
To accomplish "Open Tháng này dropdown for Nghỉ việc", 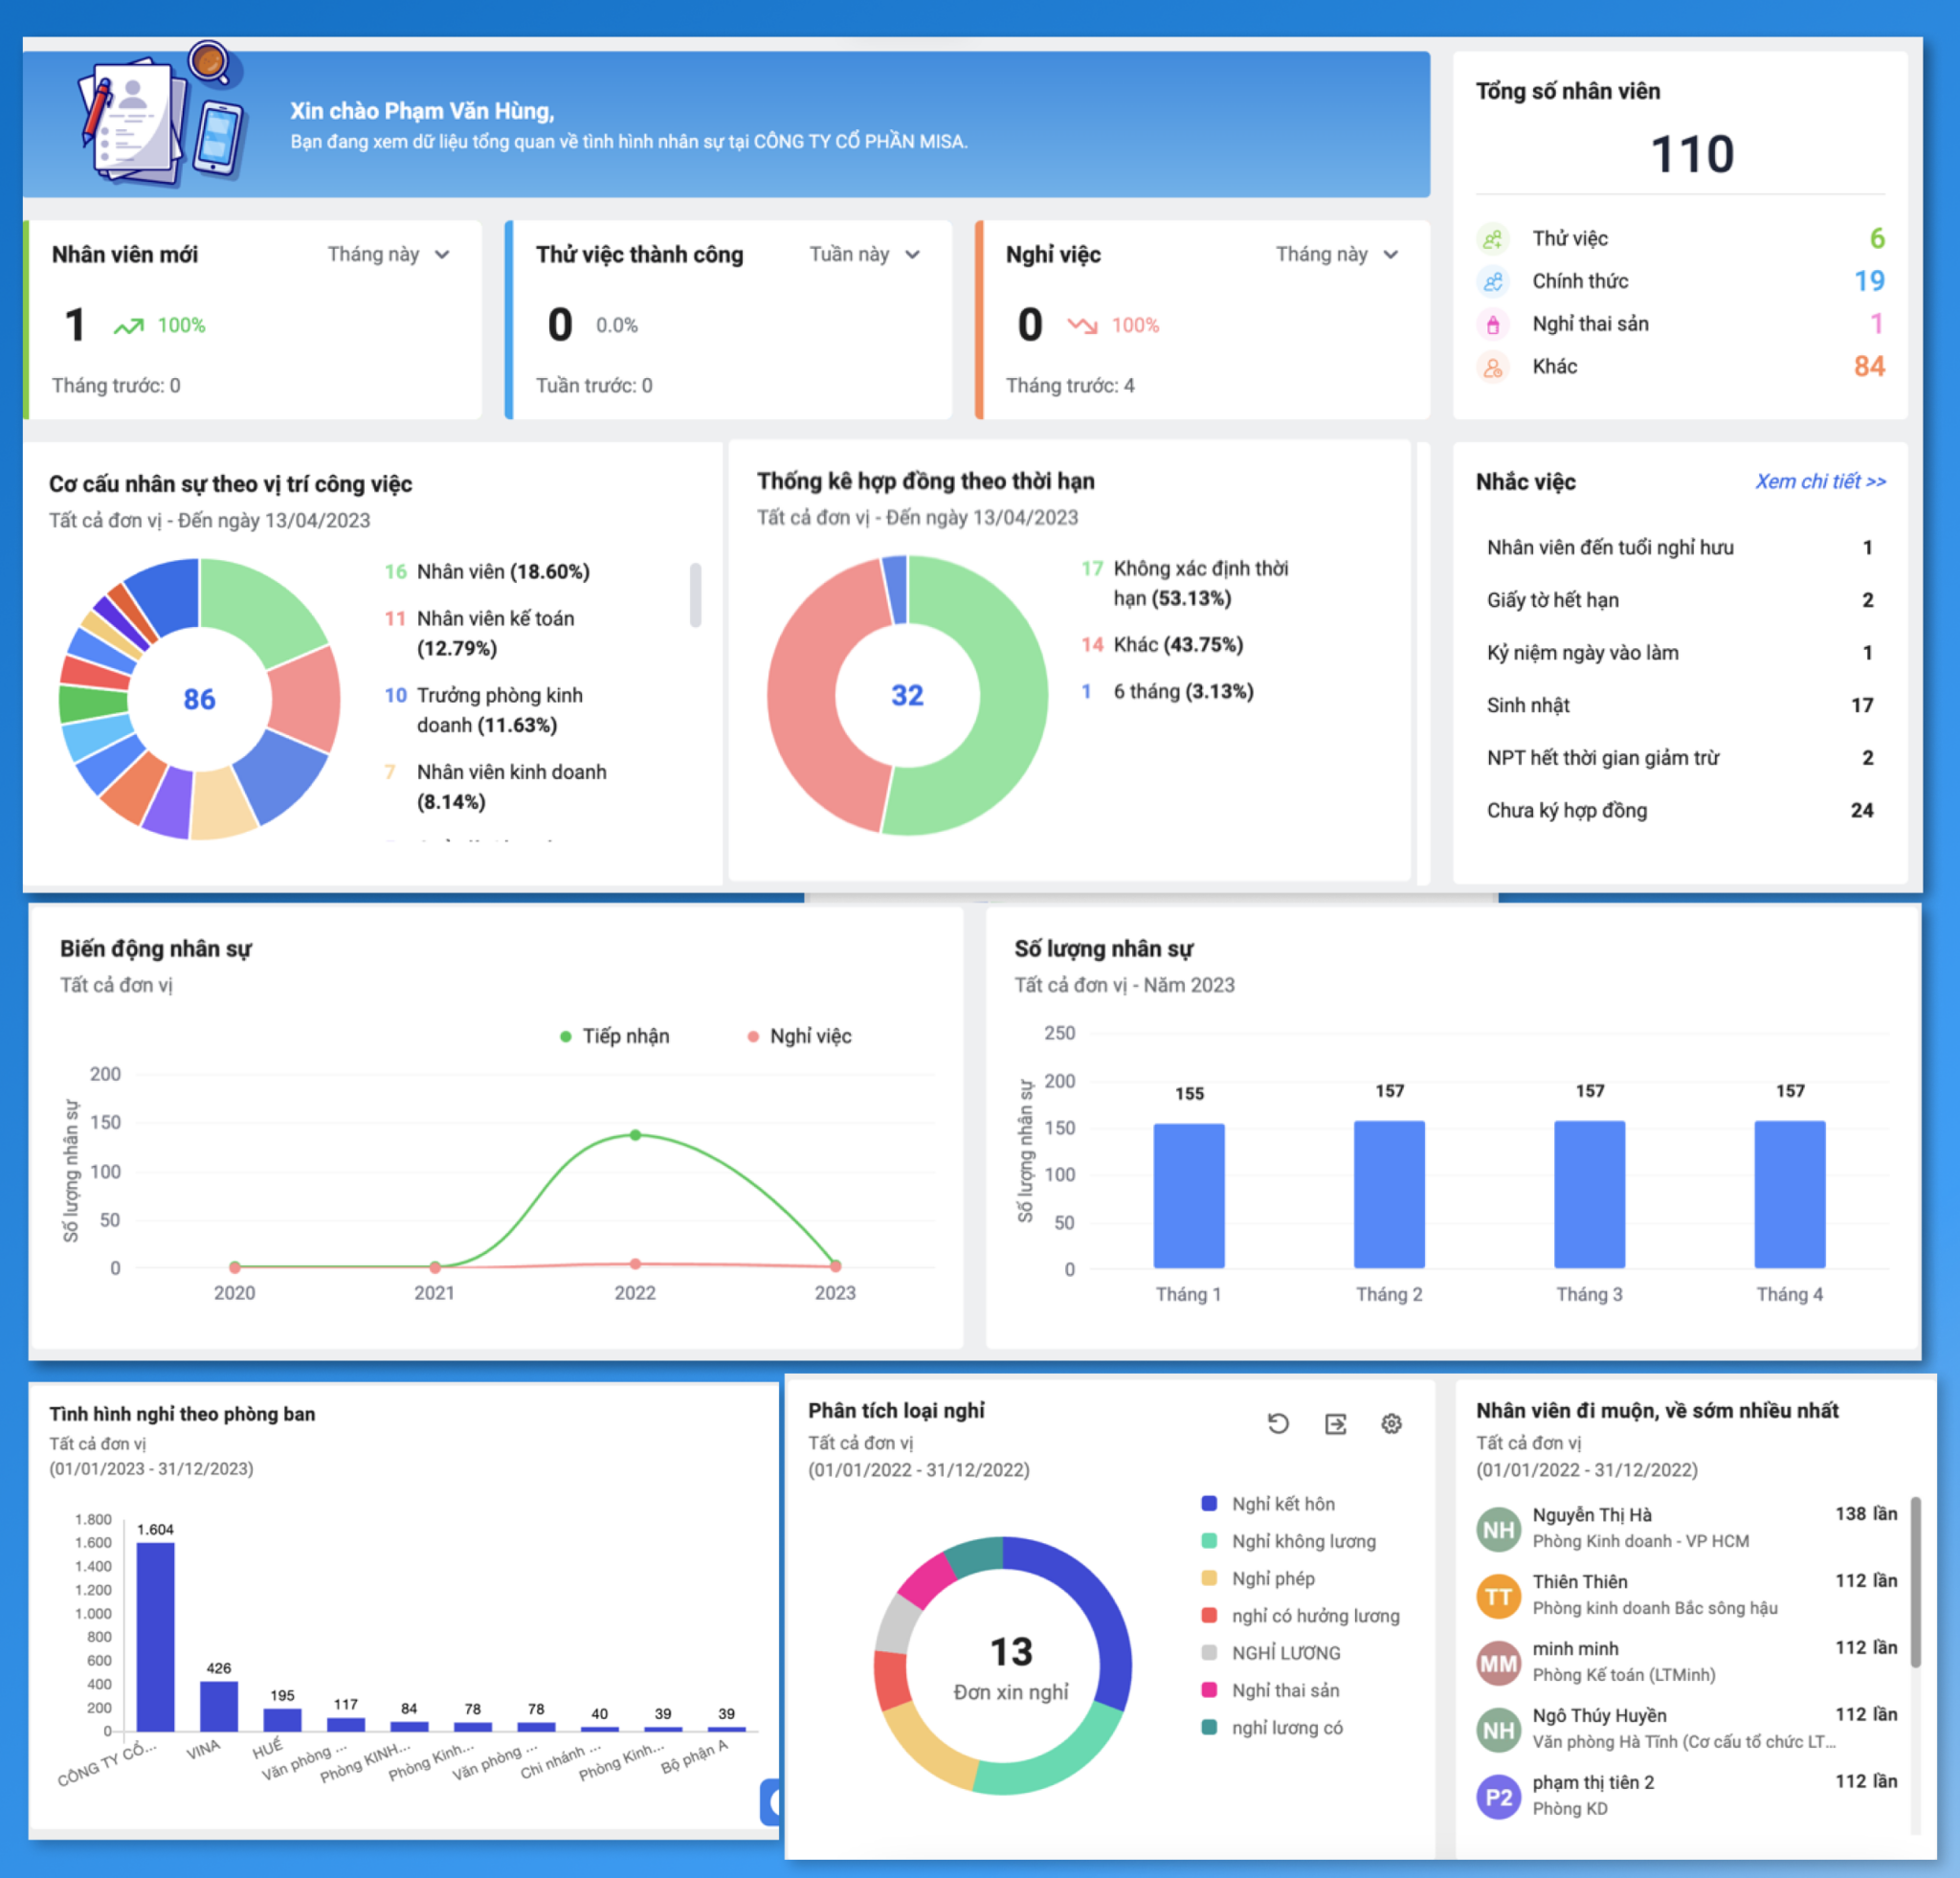I will [x=1336, y=254].
